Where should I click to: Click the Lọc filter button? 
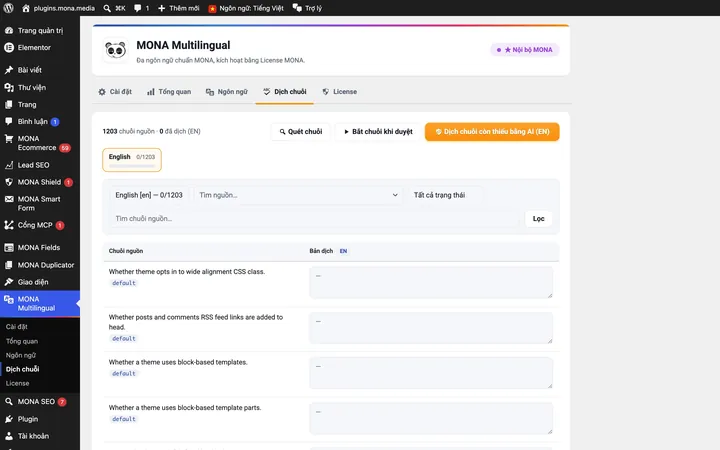(538, 219)
